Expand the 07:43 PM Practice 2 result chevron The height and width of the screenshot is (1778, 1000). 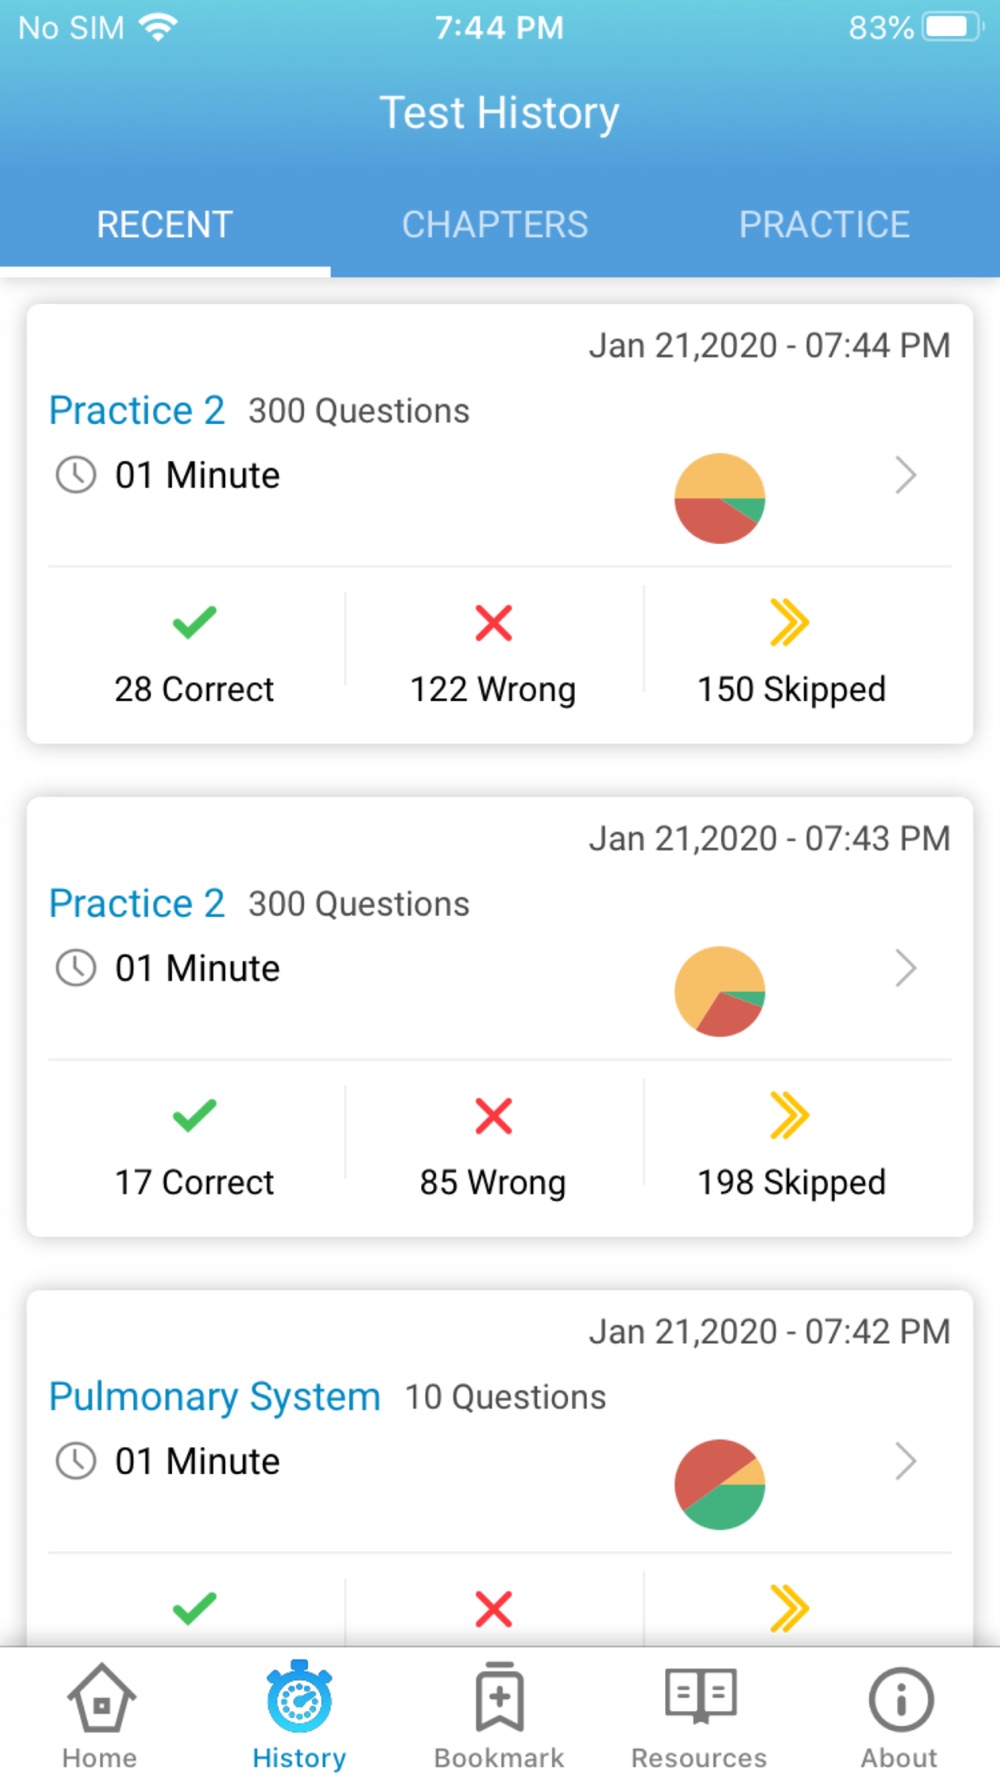[905, 968]
